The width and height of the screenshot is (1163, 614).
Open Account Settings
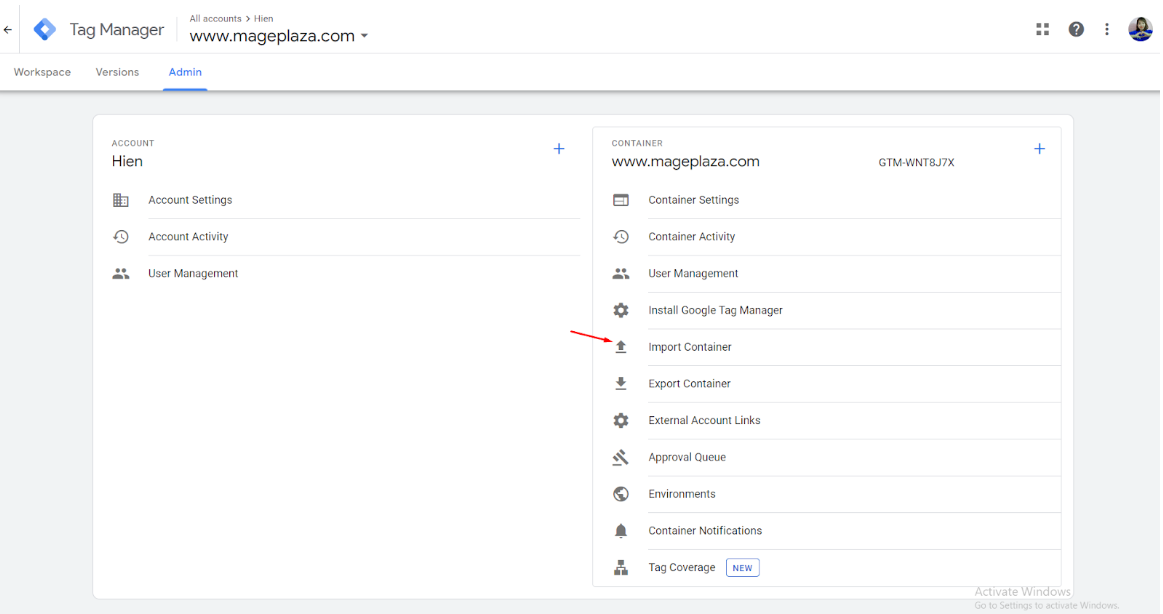(190, 200)
